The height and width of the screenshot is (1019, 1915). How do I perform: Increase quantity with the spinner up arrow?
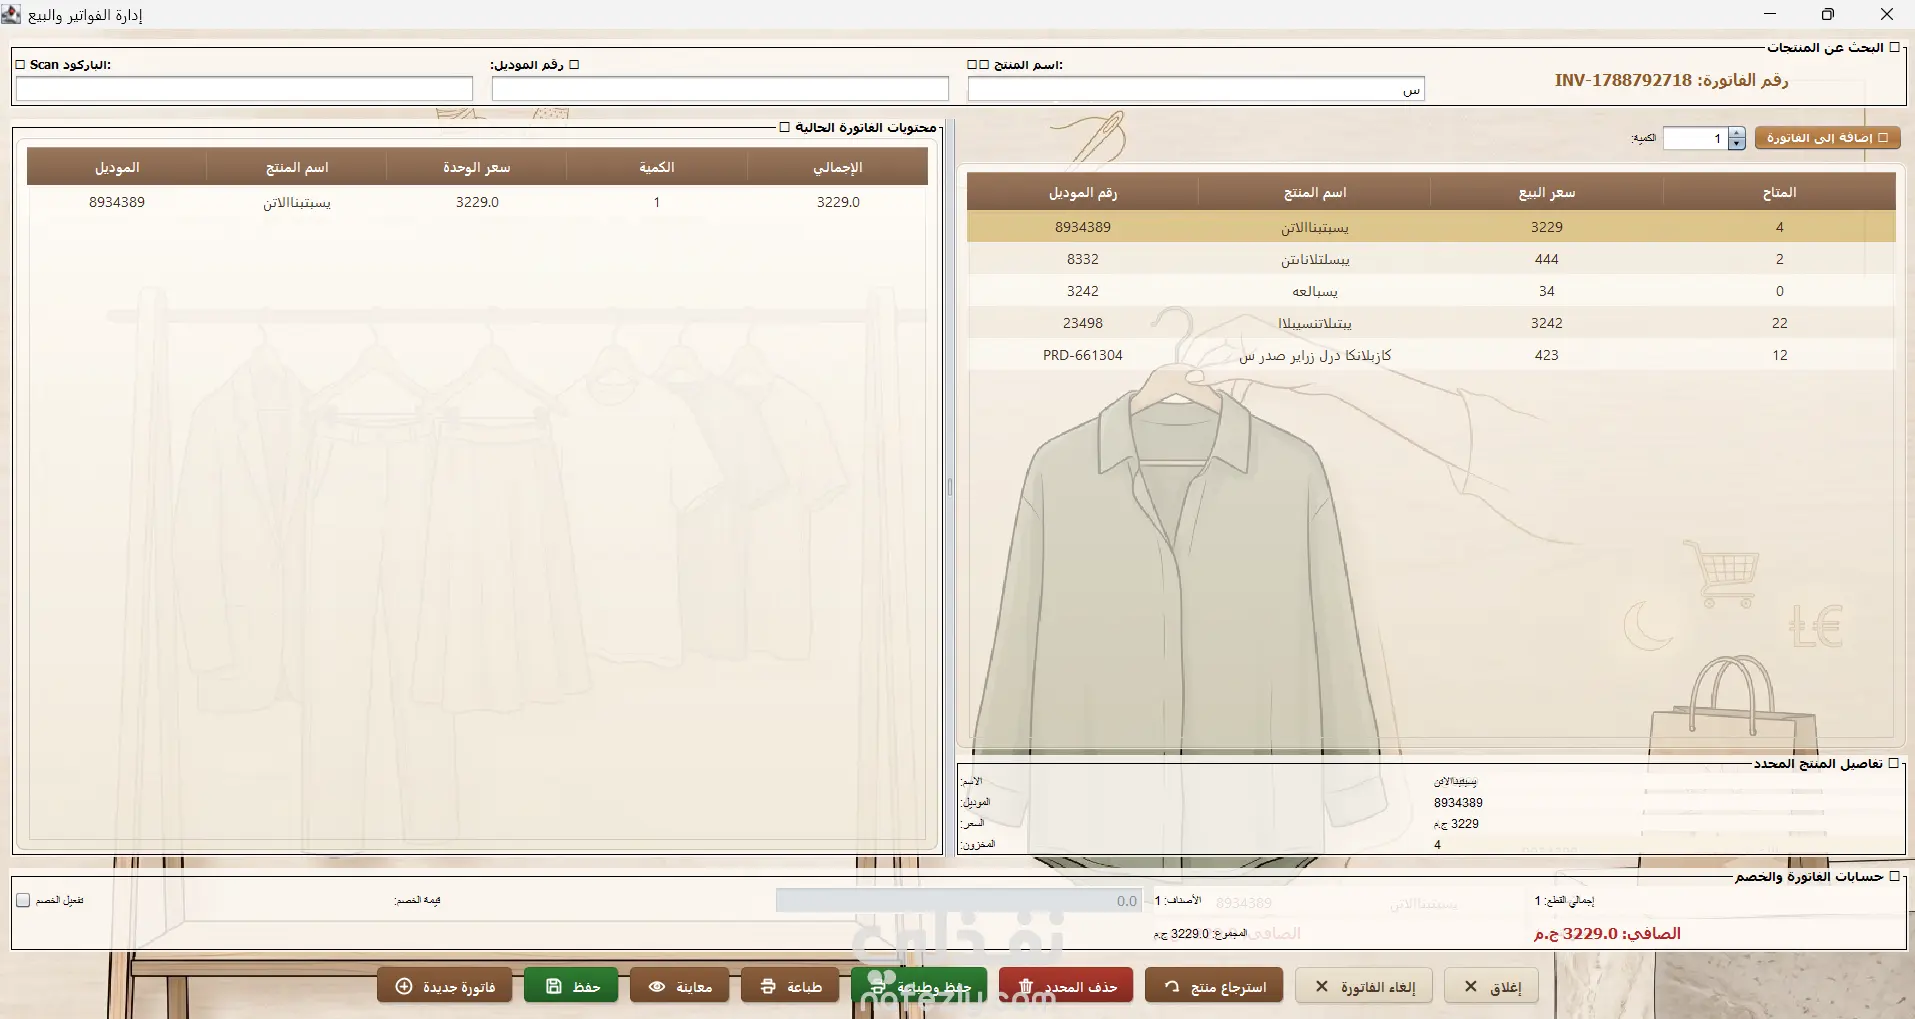coord(1737,133)
